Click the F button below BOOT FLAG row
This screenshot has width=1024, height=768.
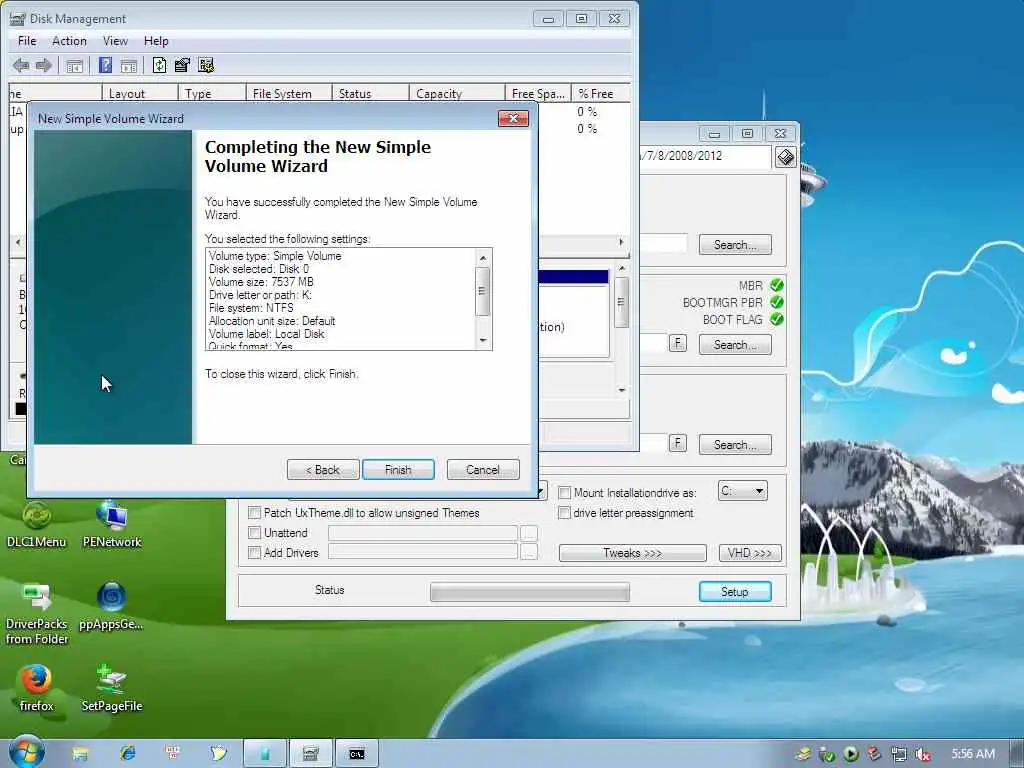pos(678,344)
